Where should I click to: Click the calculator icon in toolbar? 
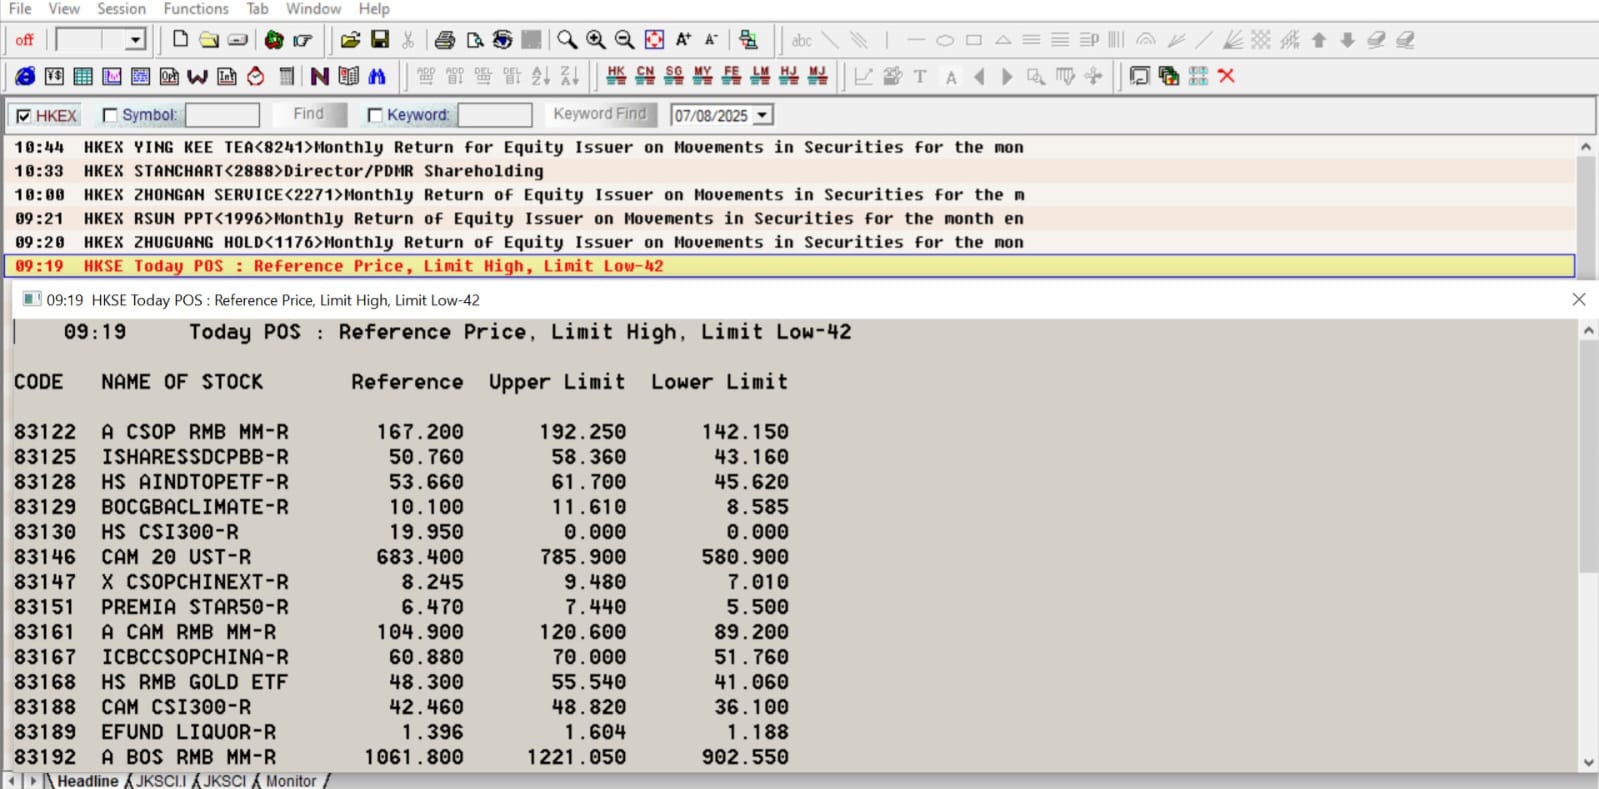coord(287,76)
